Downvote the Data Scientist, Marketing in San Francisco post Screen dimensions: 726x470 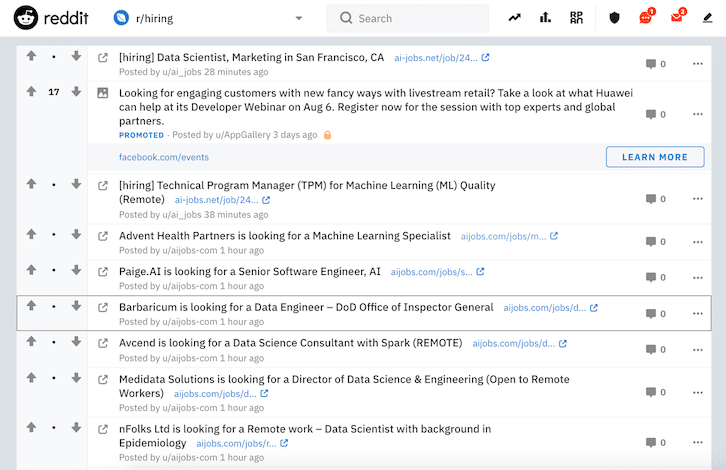tap(76, 56)
